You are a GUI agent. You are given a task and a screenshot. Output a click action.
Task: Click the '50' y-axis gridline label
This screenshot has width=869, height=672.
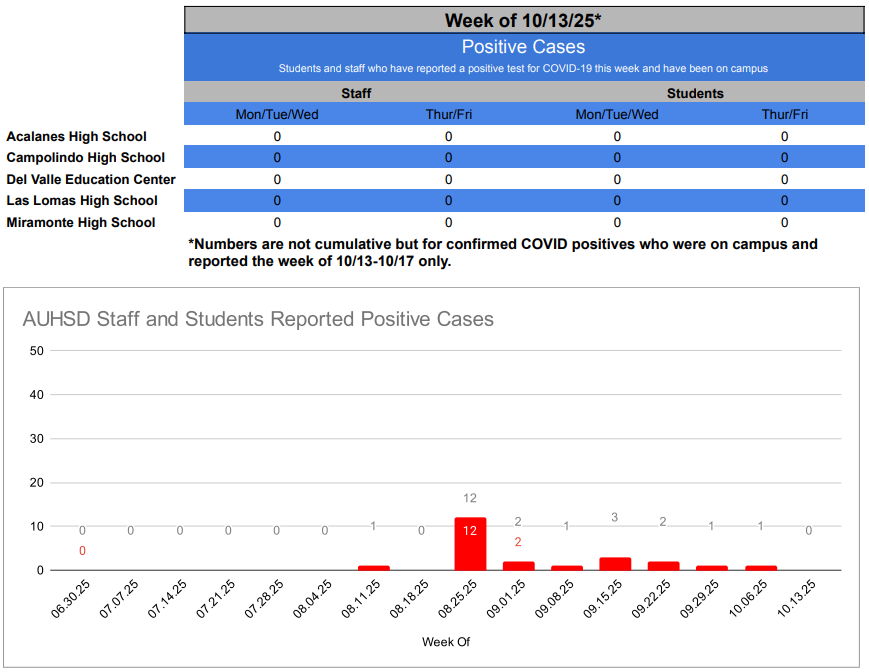coord(37,350)
